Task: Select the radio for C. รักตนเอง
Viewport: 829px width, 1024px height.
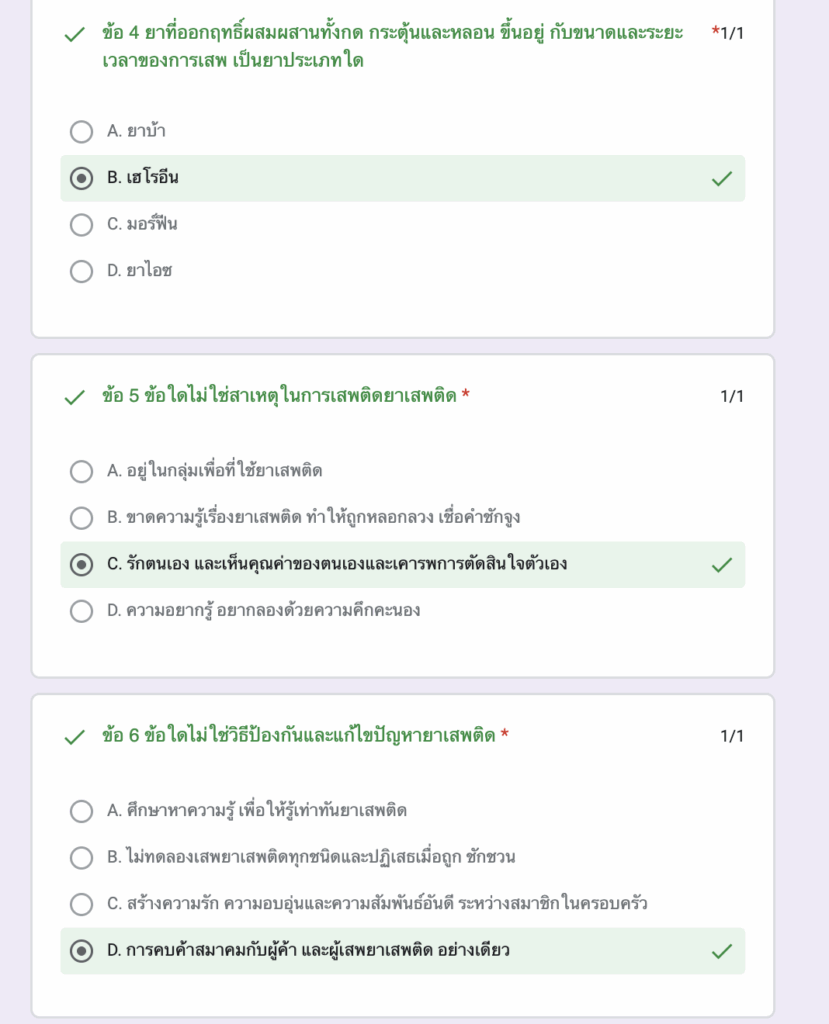Action: 81,564
